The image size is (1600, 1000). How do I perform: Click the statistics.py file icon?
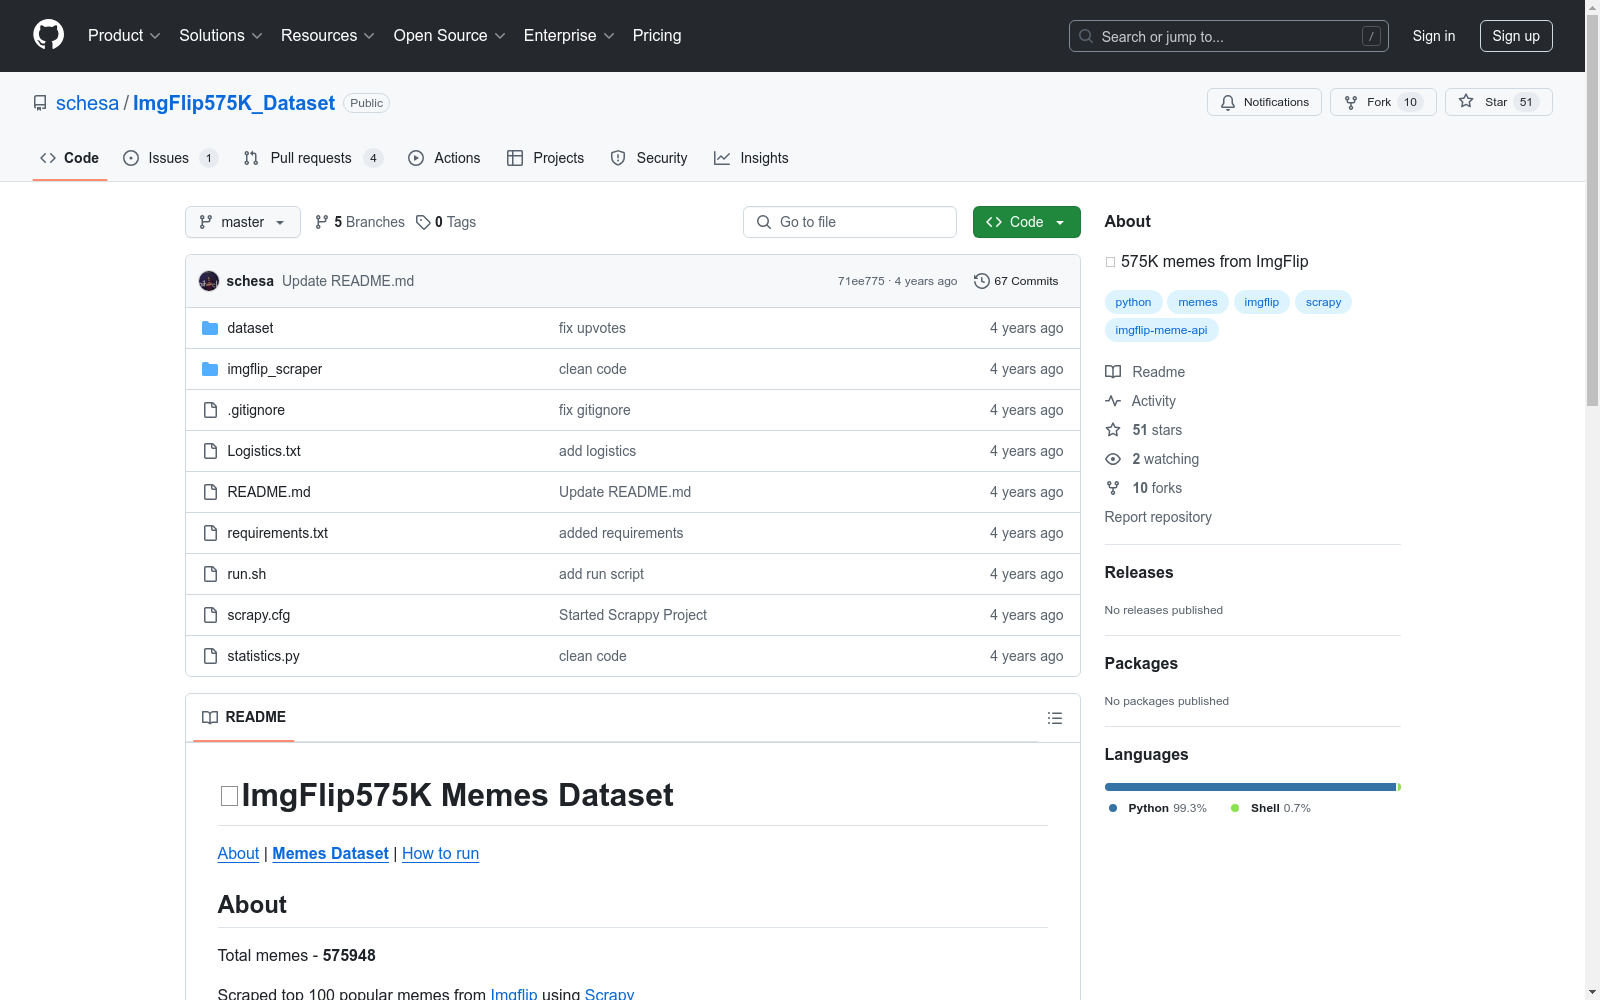coord(210,656)
